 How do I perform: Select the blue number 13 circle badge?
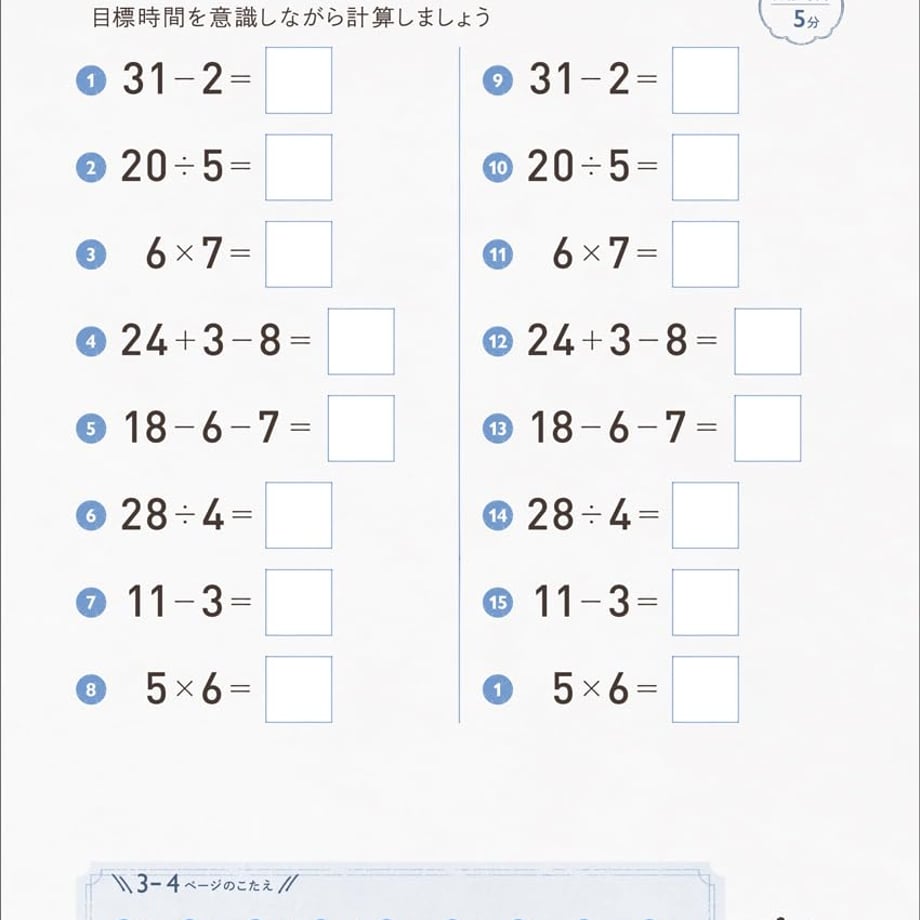pos(498,428)
